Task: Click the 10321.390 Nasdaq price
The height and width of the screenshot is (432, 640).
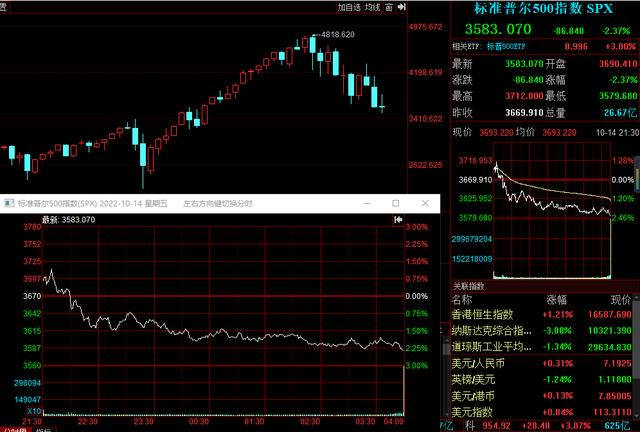Action: pos(610,331)
